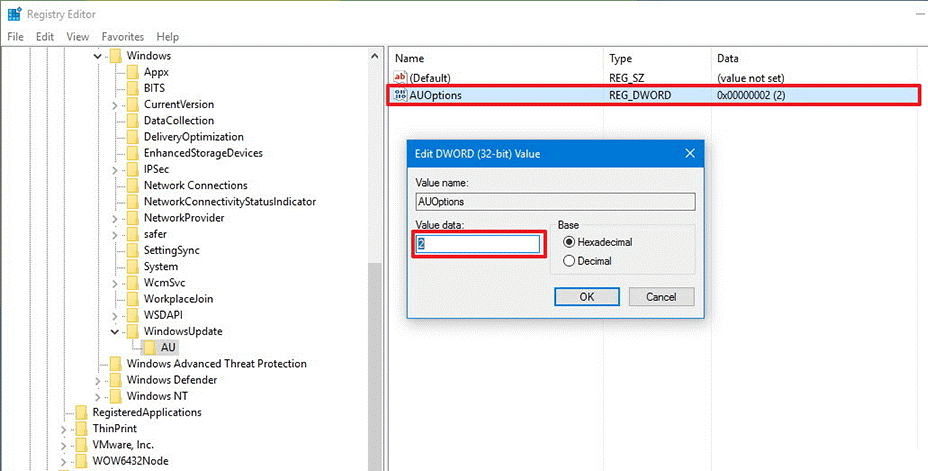Click the Windows Defender folder icon
The image size is (928, 471).
click(x=116, y=380)
